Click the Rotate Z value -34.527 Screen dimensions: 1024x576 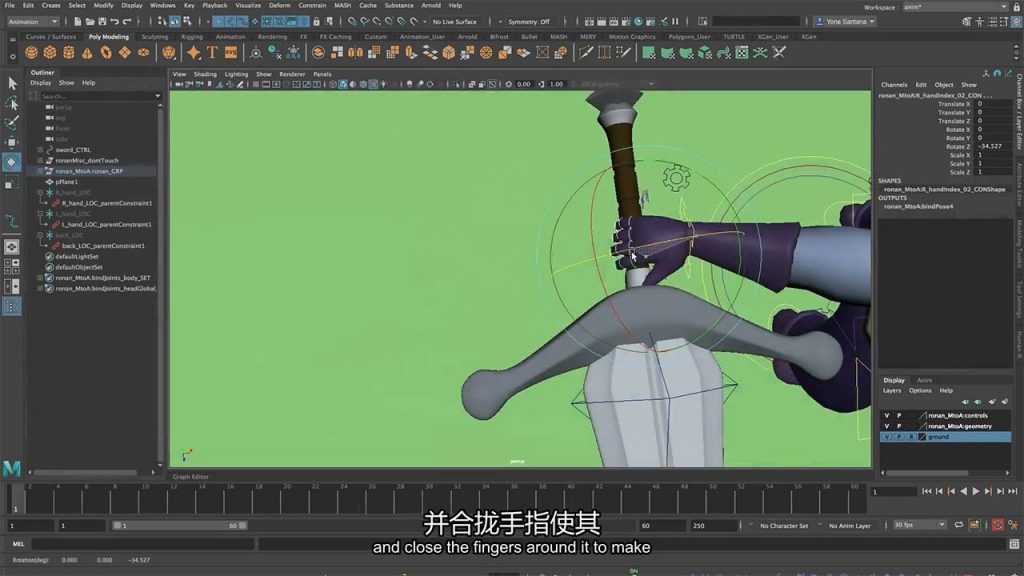991,146
